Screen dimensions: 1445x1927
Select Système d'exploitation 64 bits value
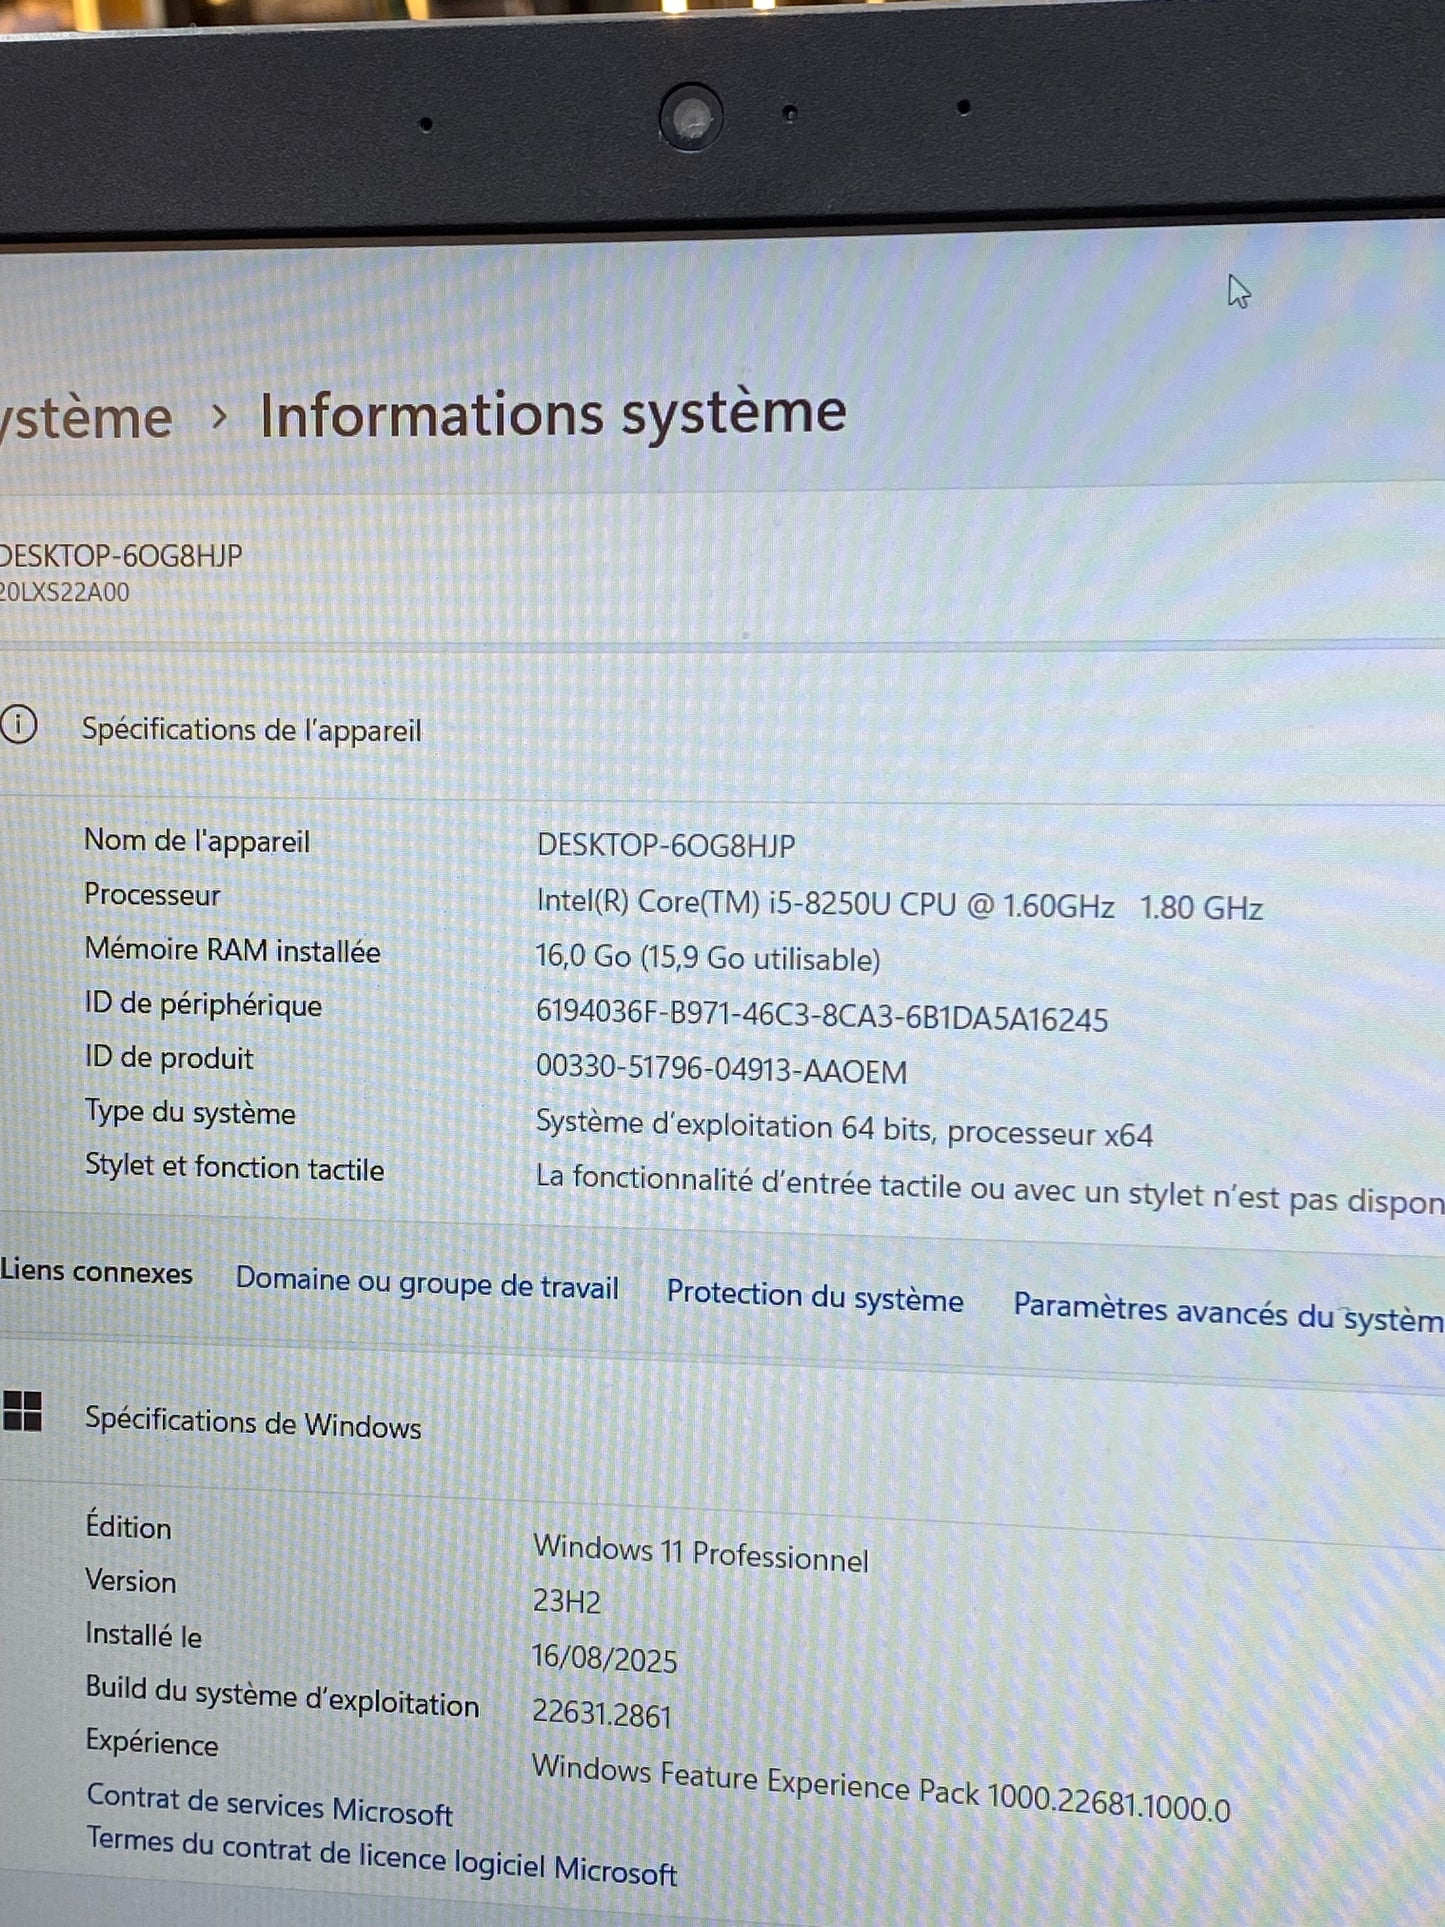coord(844,1128)
